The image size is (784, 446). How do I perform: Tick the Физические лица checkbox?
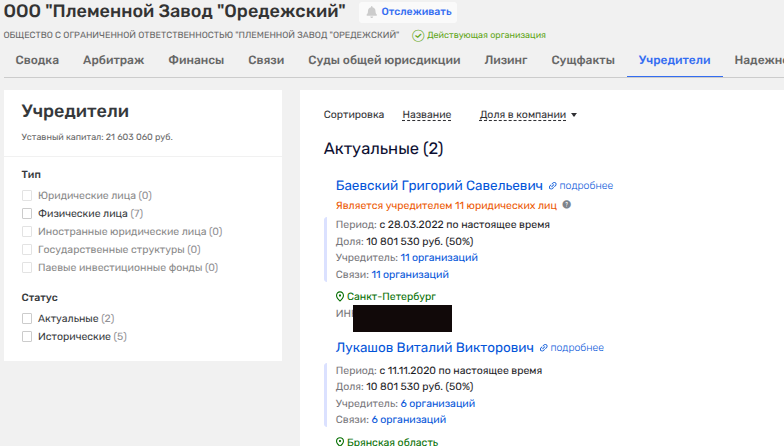[28, 214]
